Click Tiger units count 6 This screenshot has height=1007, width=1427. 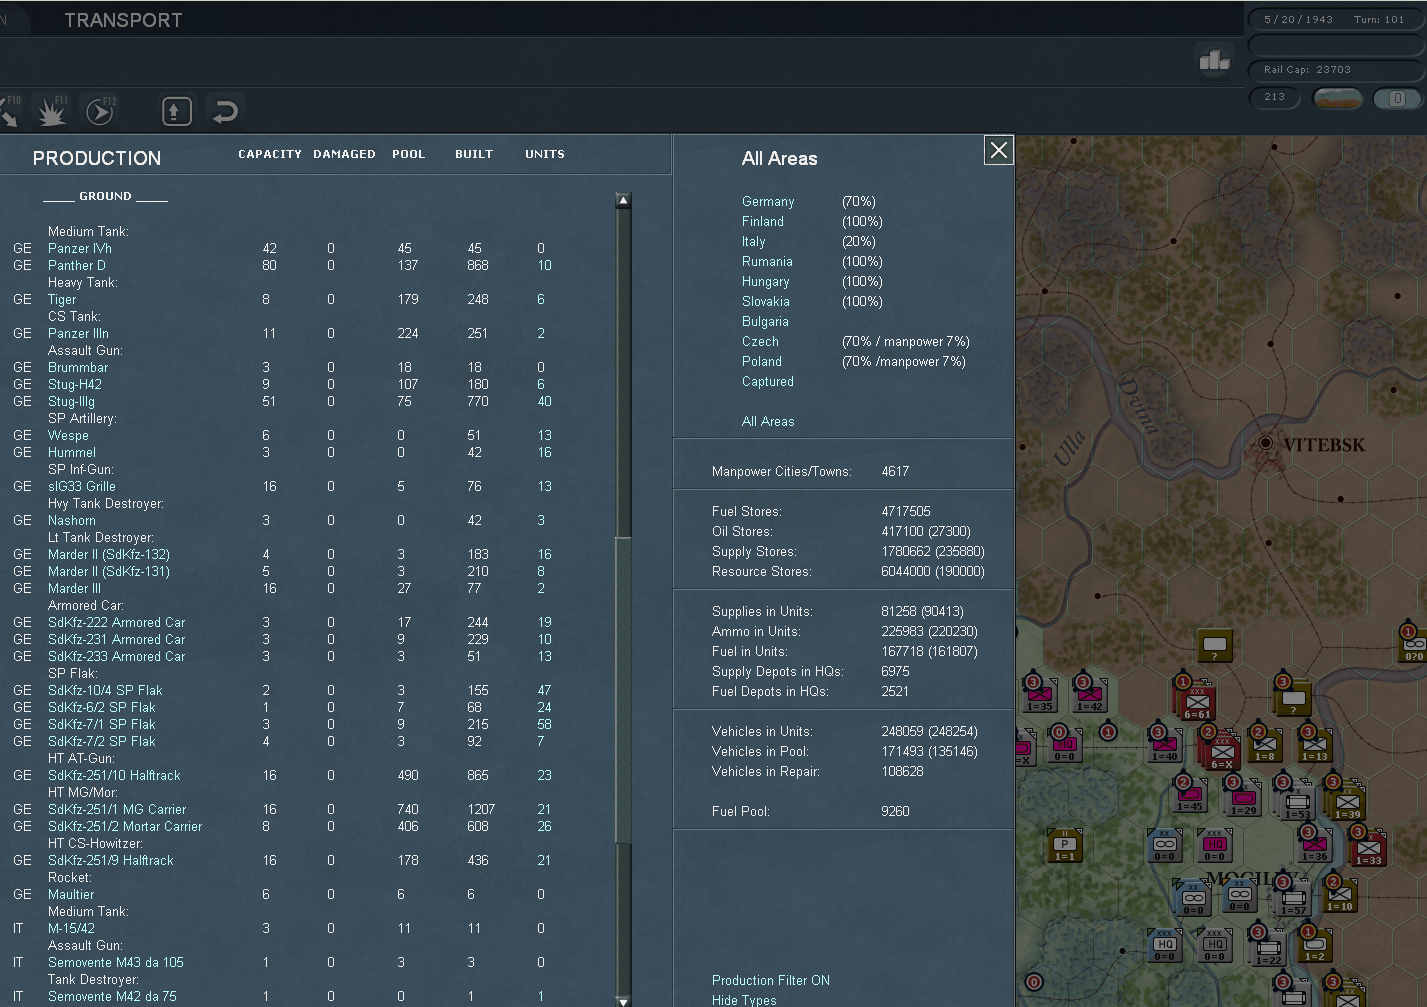coord(541,300)
